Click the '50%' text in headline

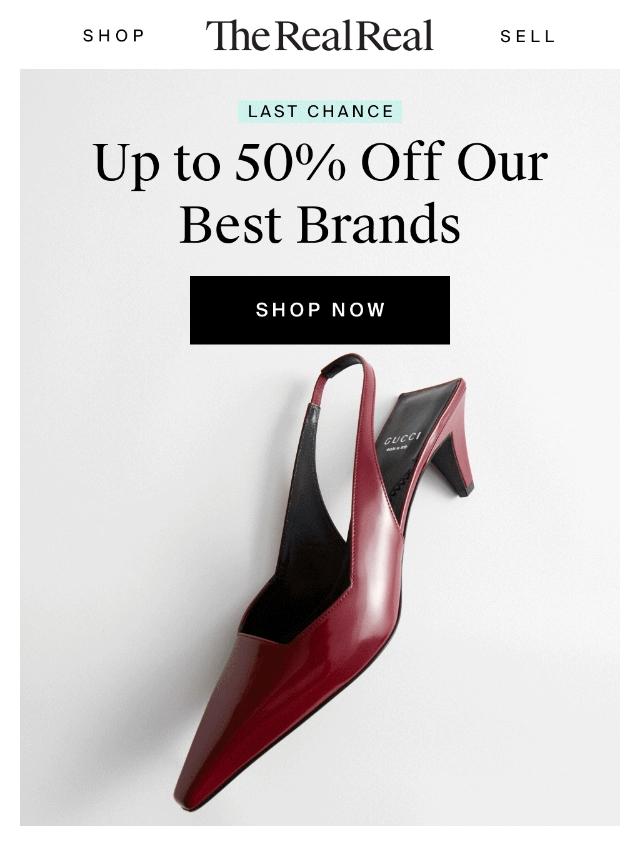pos(290,162)
